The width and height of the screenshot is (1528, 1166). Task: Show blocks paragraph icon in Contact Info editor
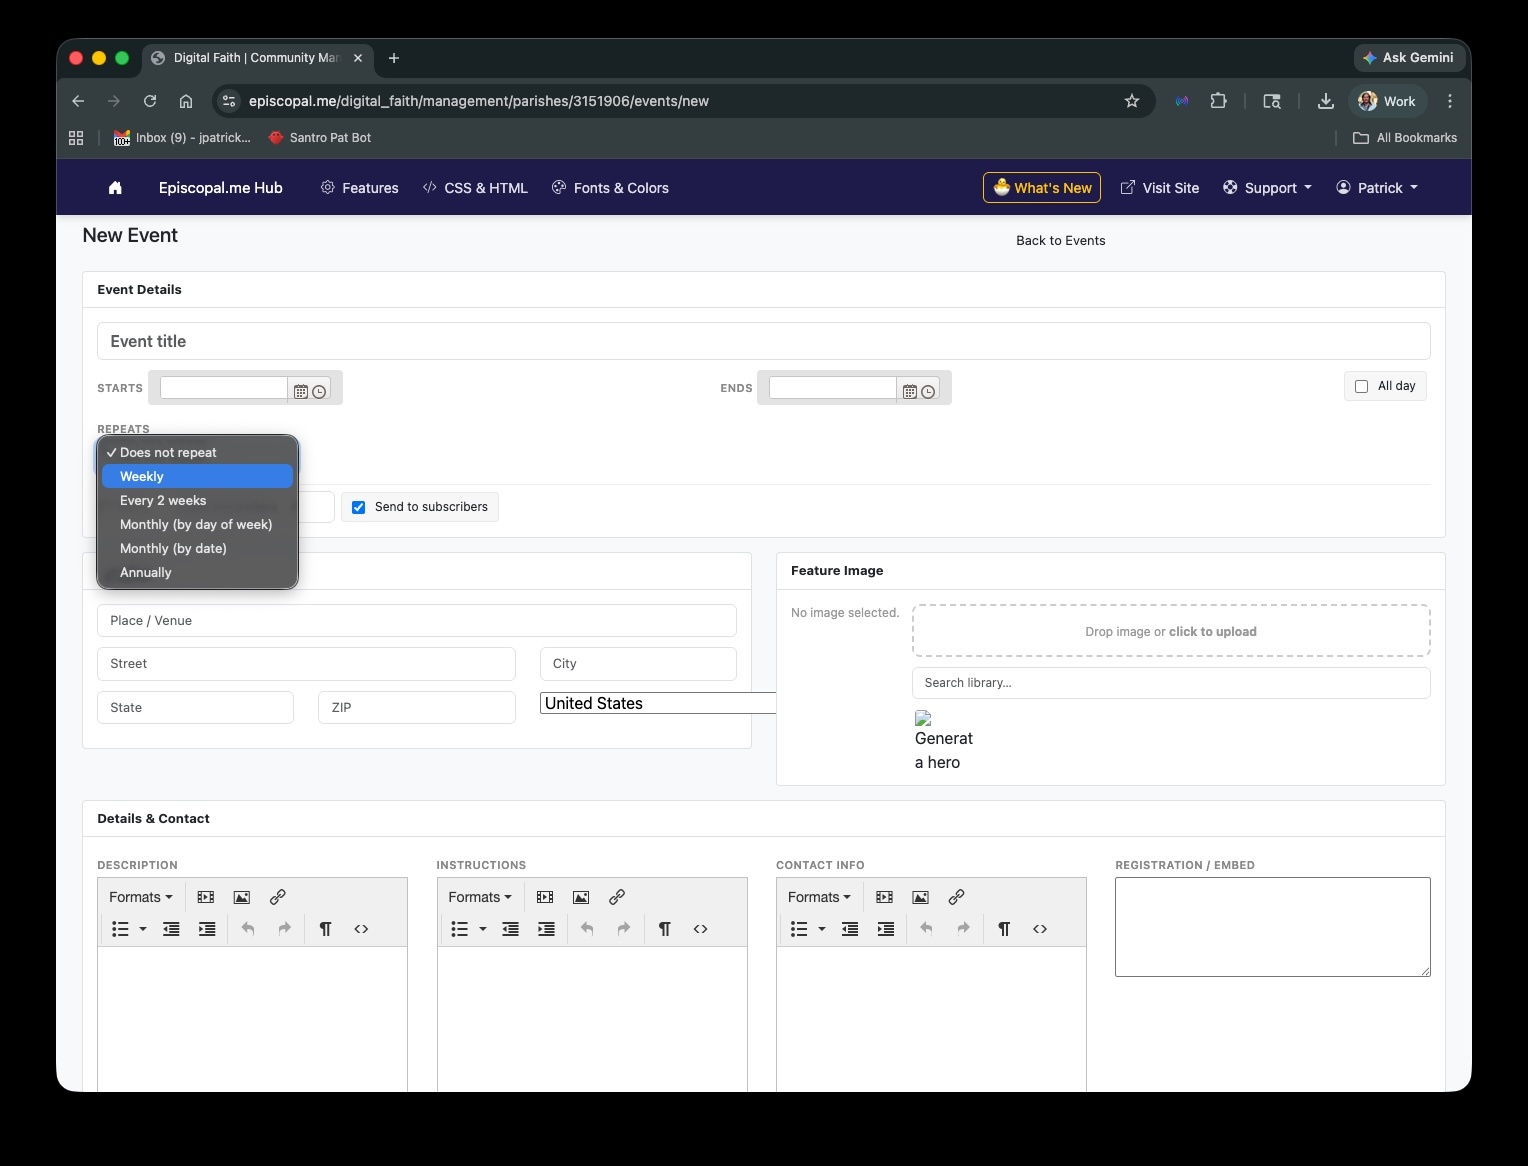pyautogui.click(x=1004, y=929)
